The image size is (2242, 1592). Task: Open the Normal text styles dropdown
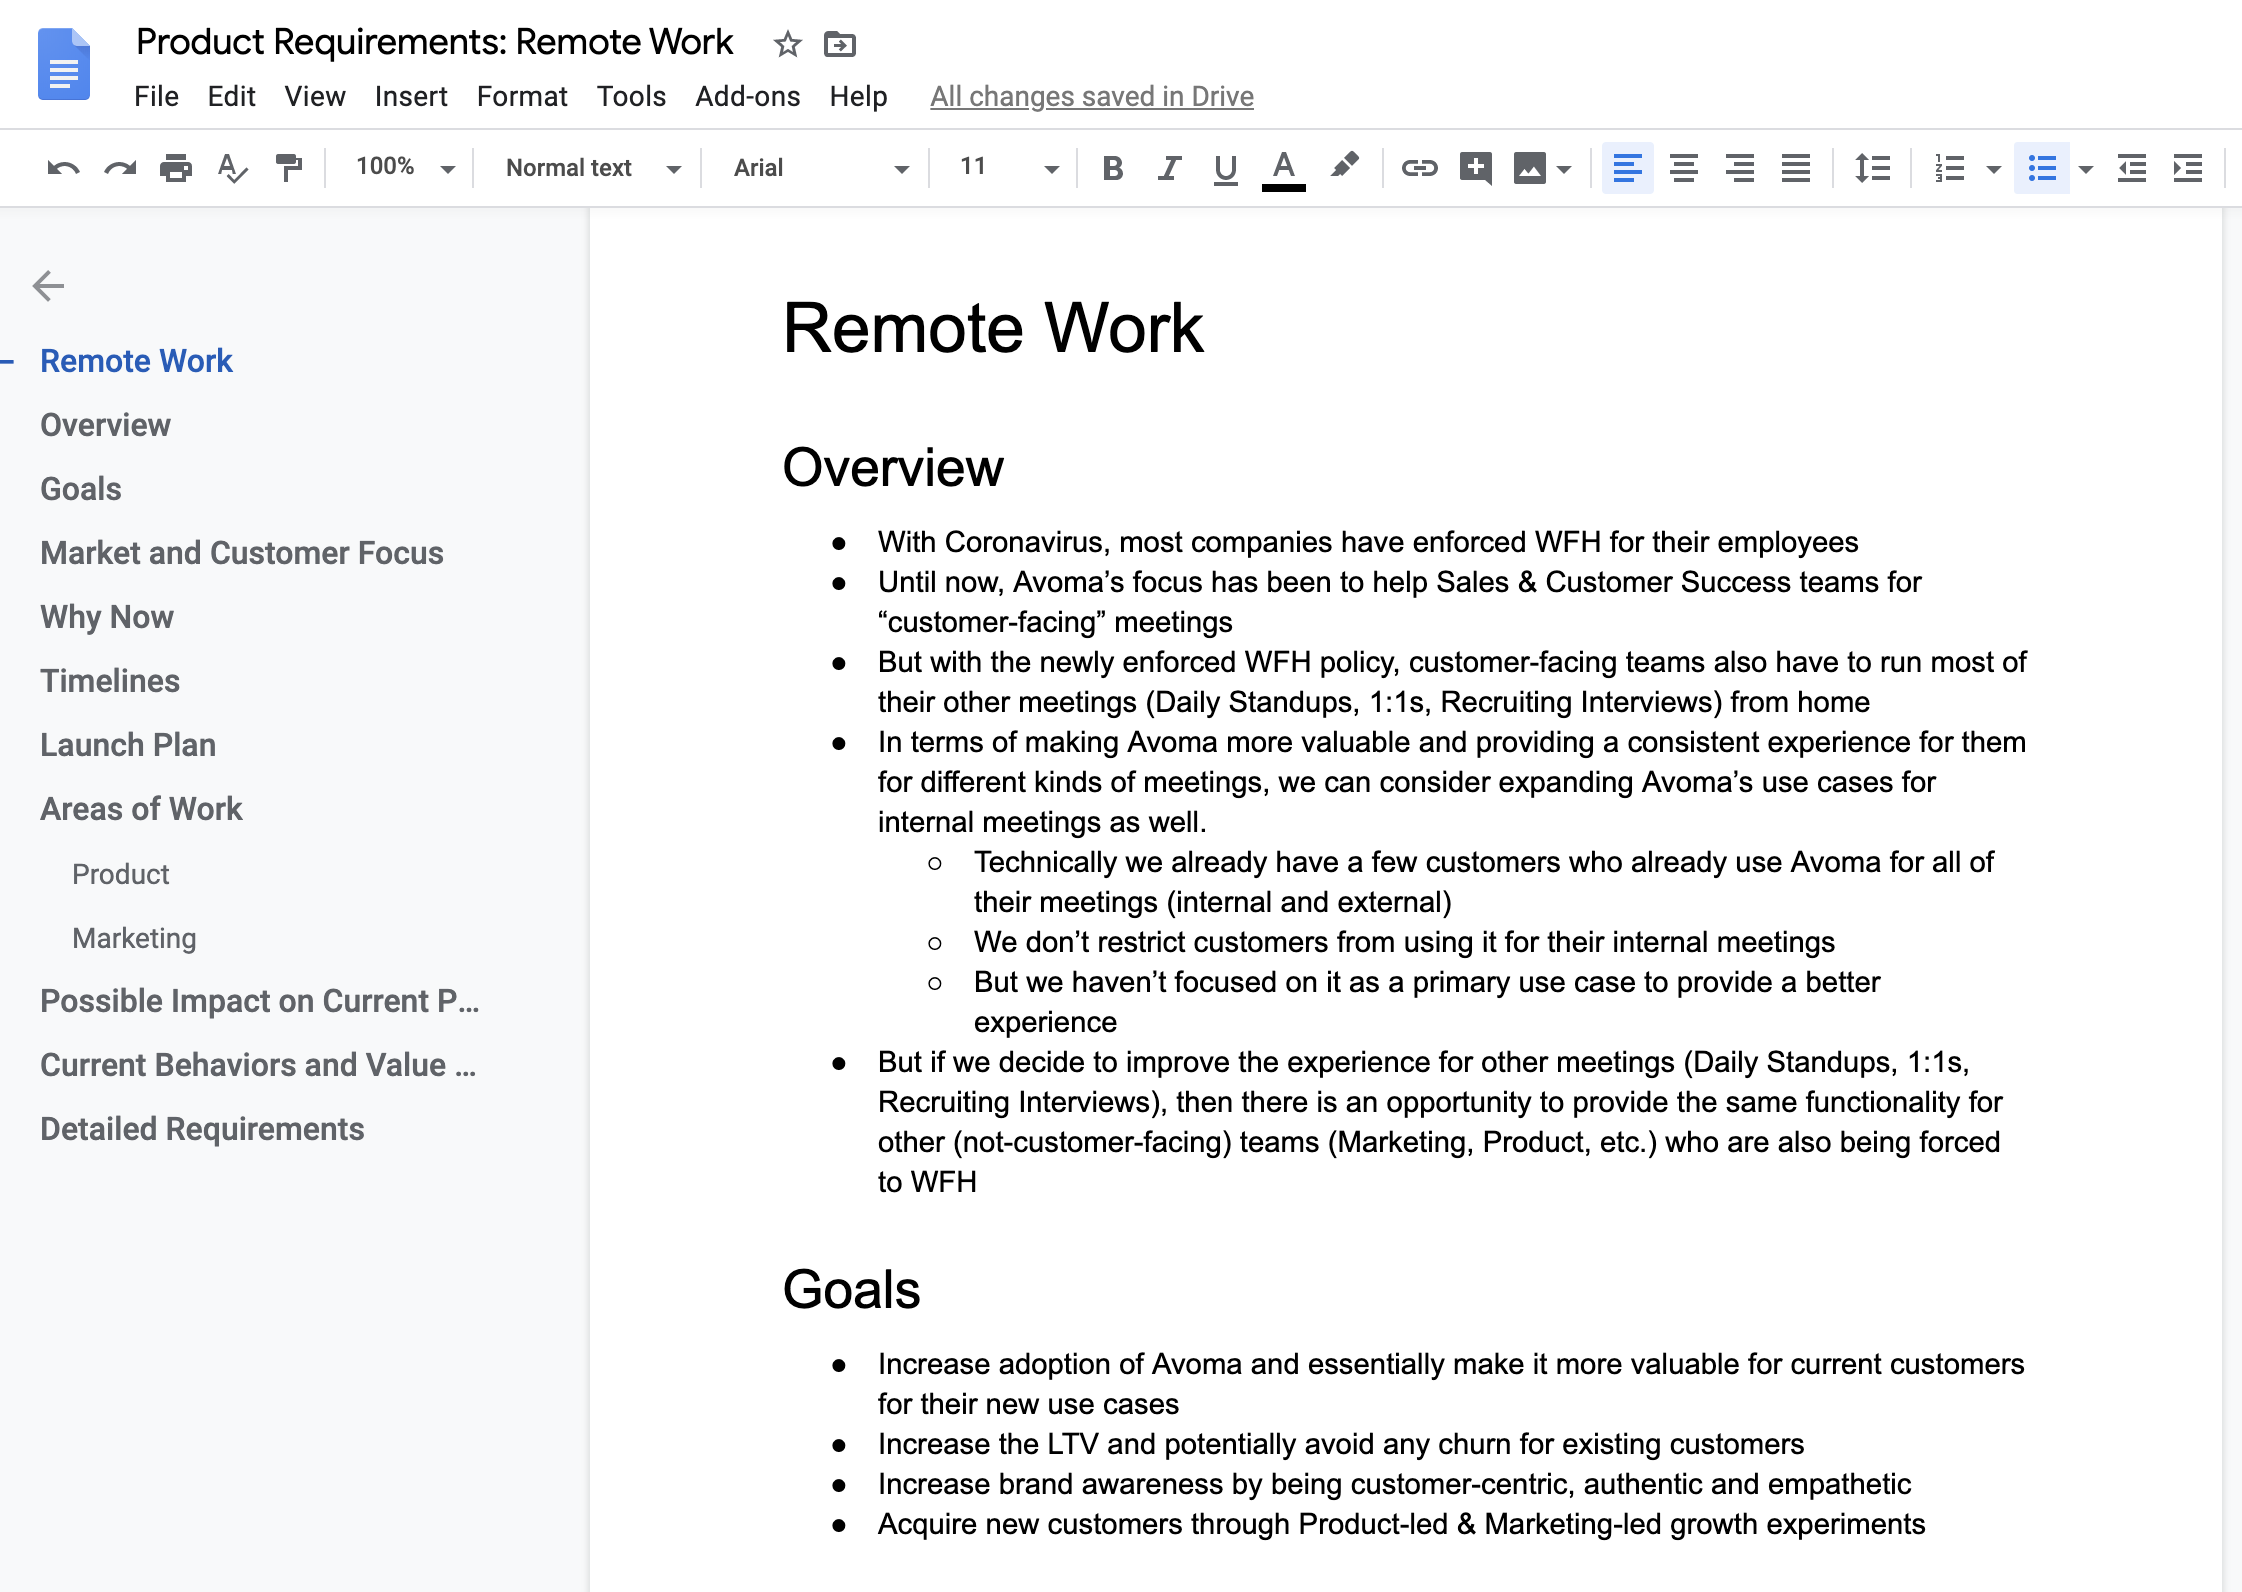593,168
